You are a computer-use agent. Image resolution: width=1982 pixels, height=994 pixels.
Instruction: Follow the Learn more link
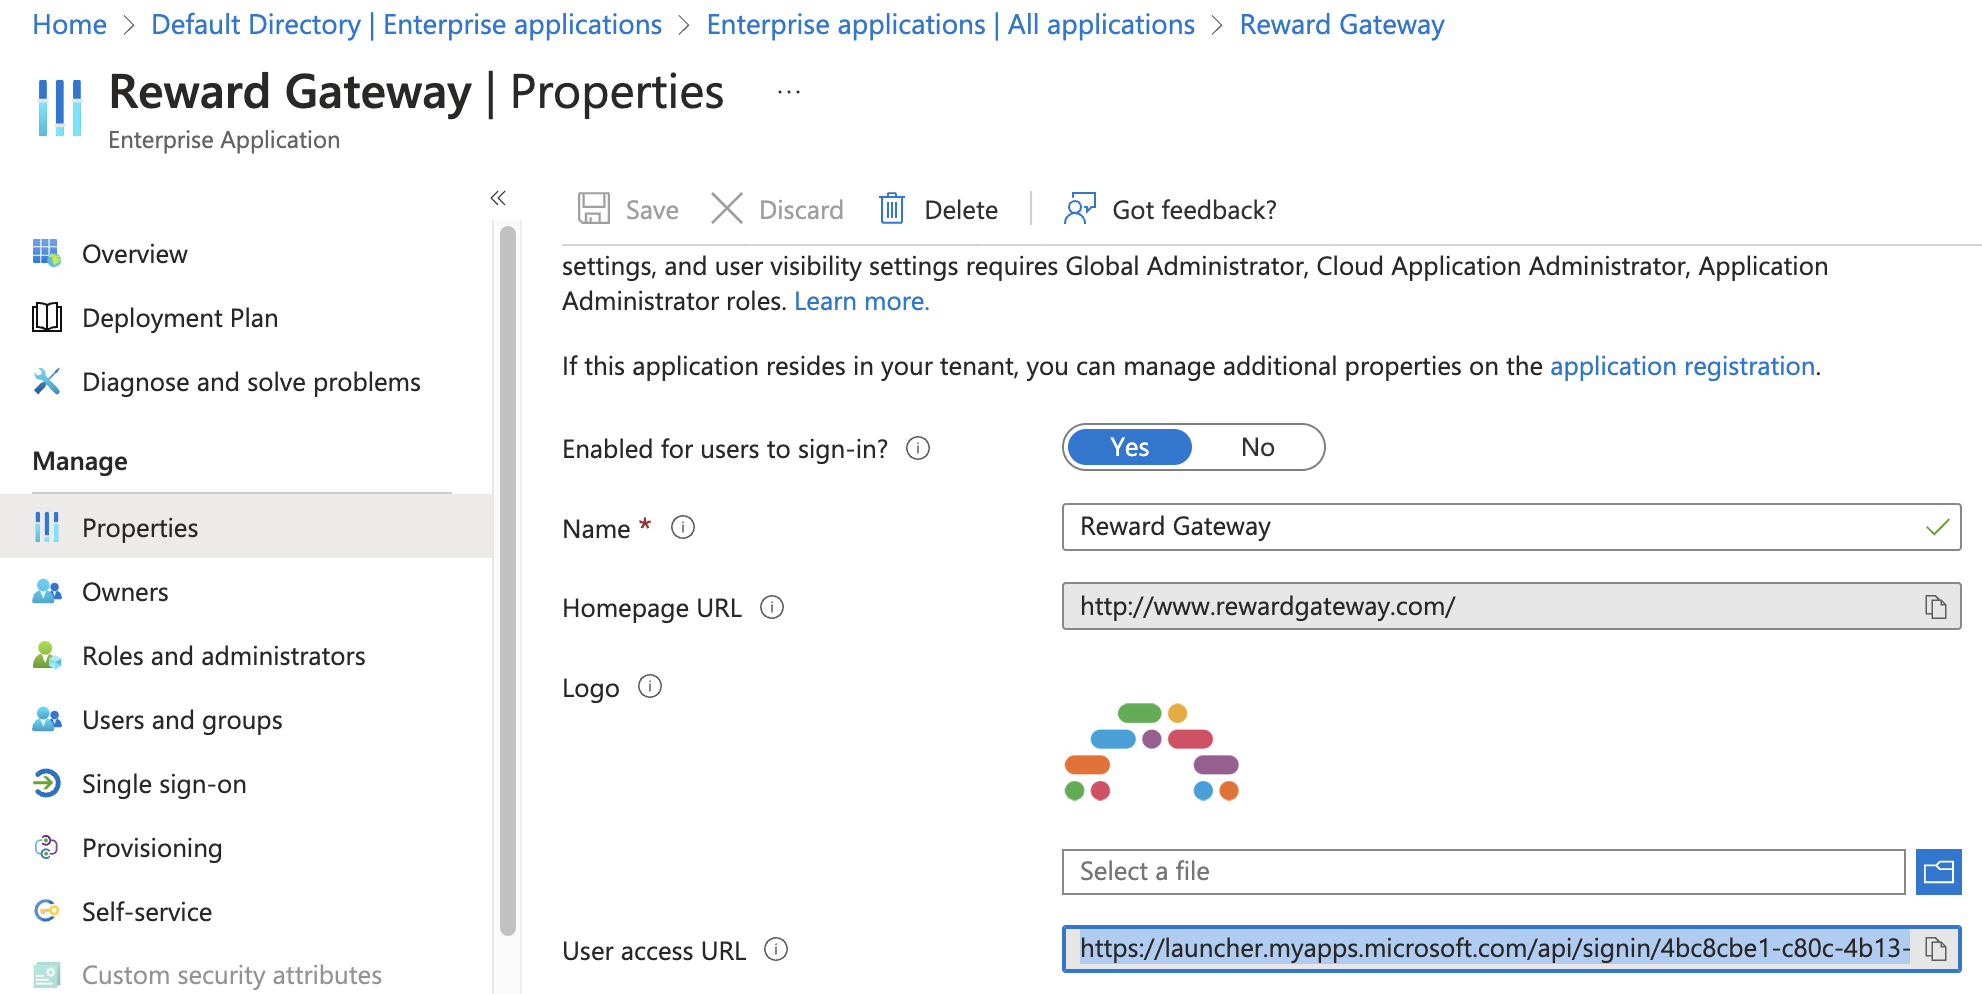[862, 301]
